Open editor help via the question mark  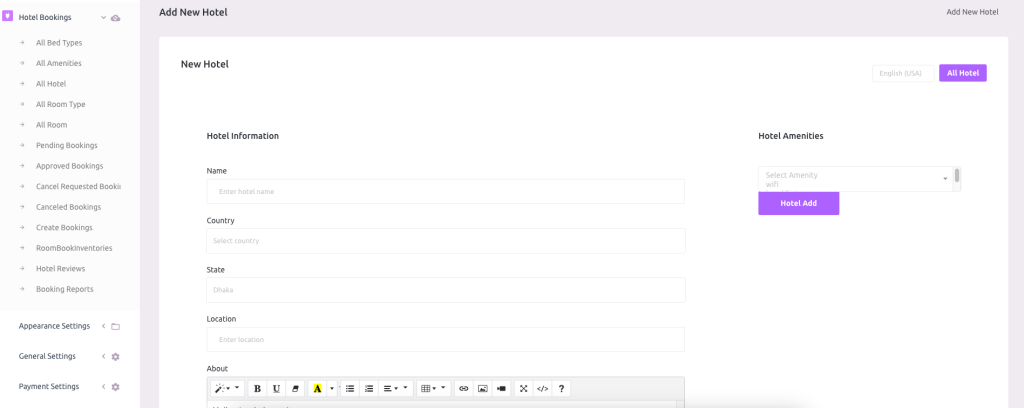562,388
